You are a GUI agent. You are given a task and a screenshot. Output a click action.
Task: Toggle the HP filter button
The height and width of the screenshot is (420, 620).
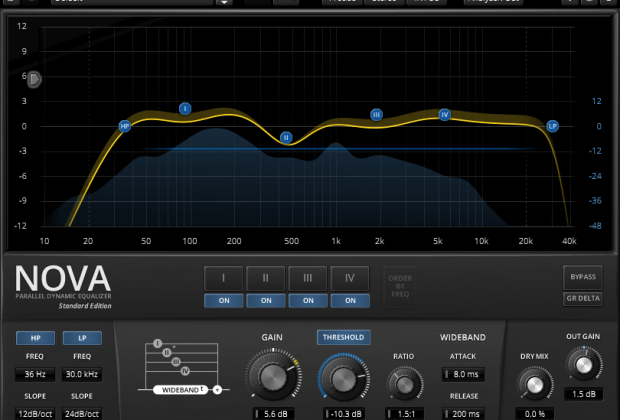[x=36, y=338]
